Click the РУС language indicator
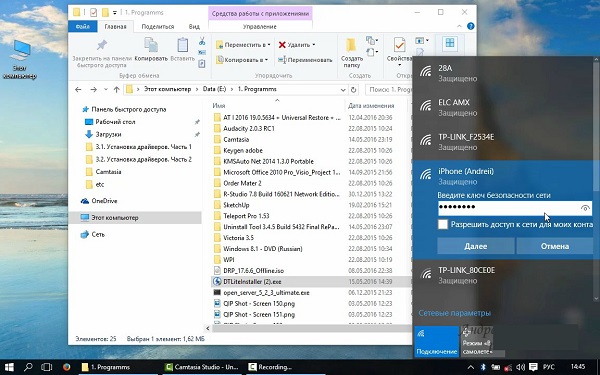 point(548,367)
